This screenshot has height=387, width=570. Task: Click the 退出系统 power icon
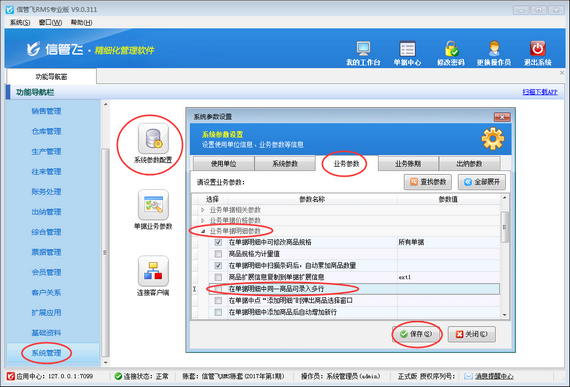(538, 48)
